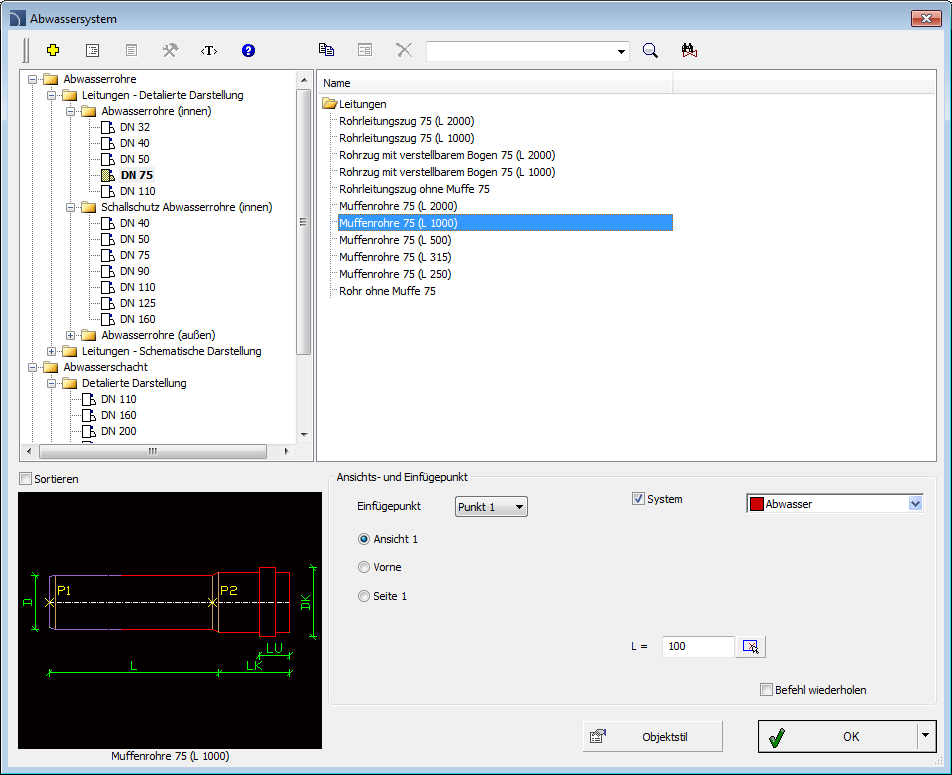Click the binoculars find icon
Viewport: 952px width, 775px height.
point(688,51)
